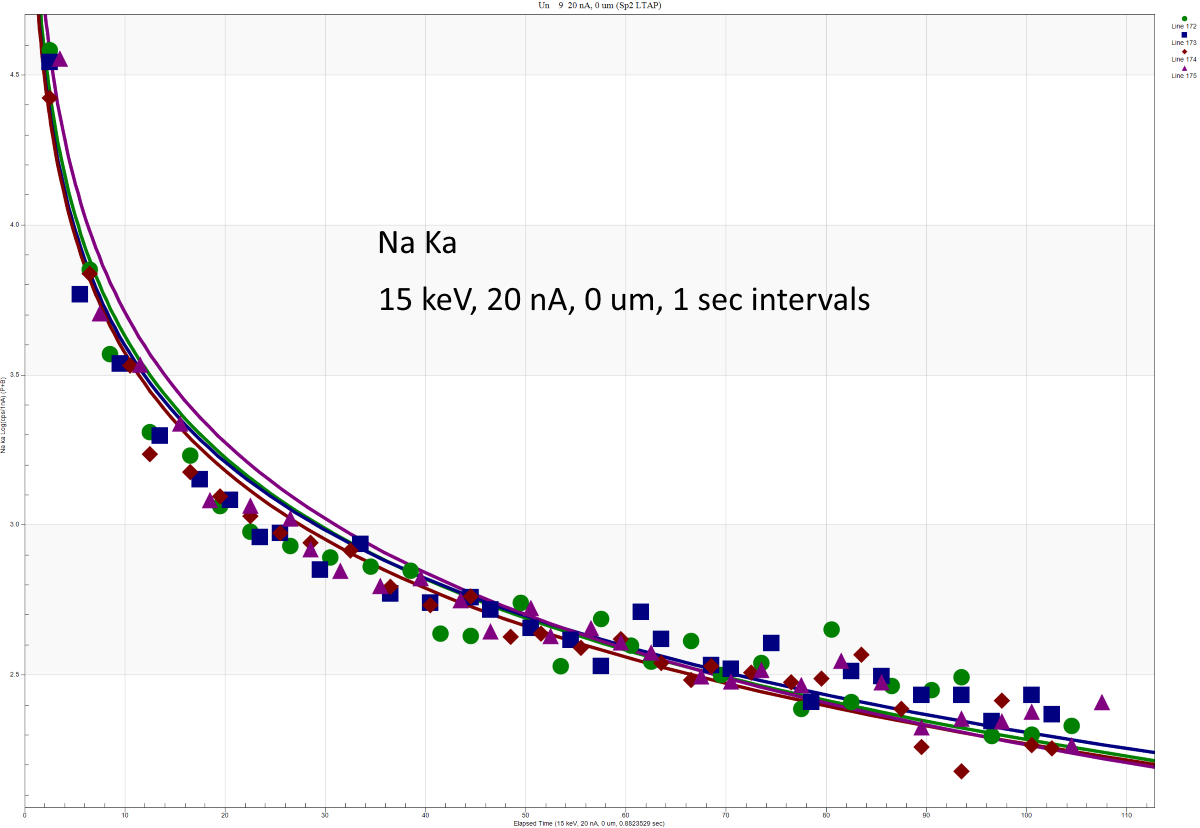Image resolution: width=1200 pixels, height=828 pixels.
Task: Select the 'Line 175' legend label
Action: (x=1184, y=75)
